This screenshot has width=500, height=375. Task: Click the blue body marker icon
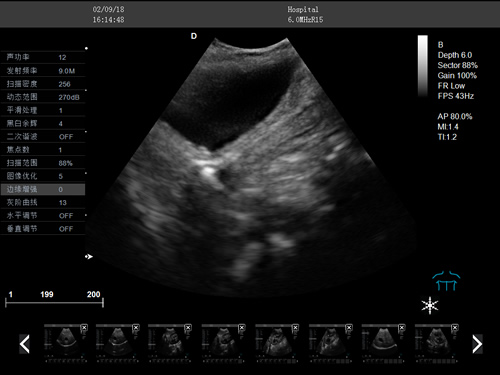tap(446, 281)
